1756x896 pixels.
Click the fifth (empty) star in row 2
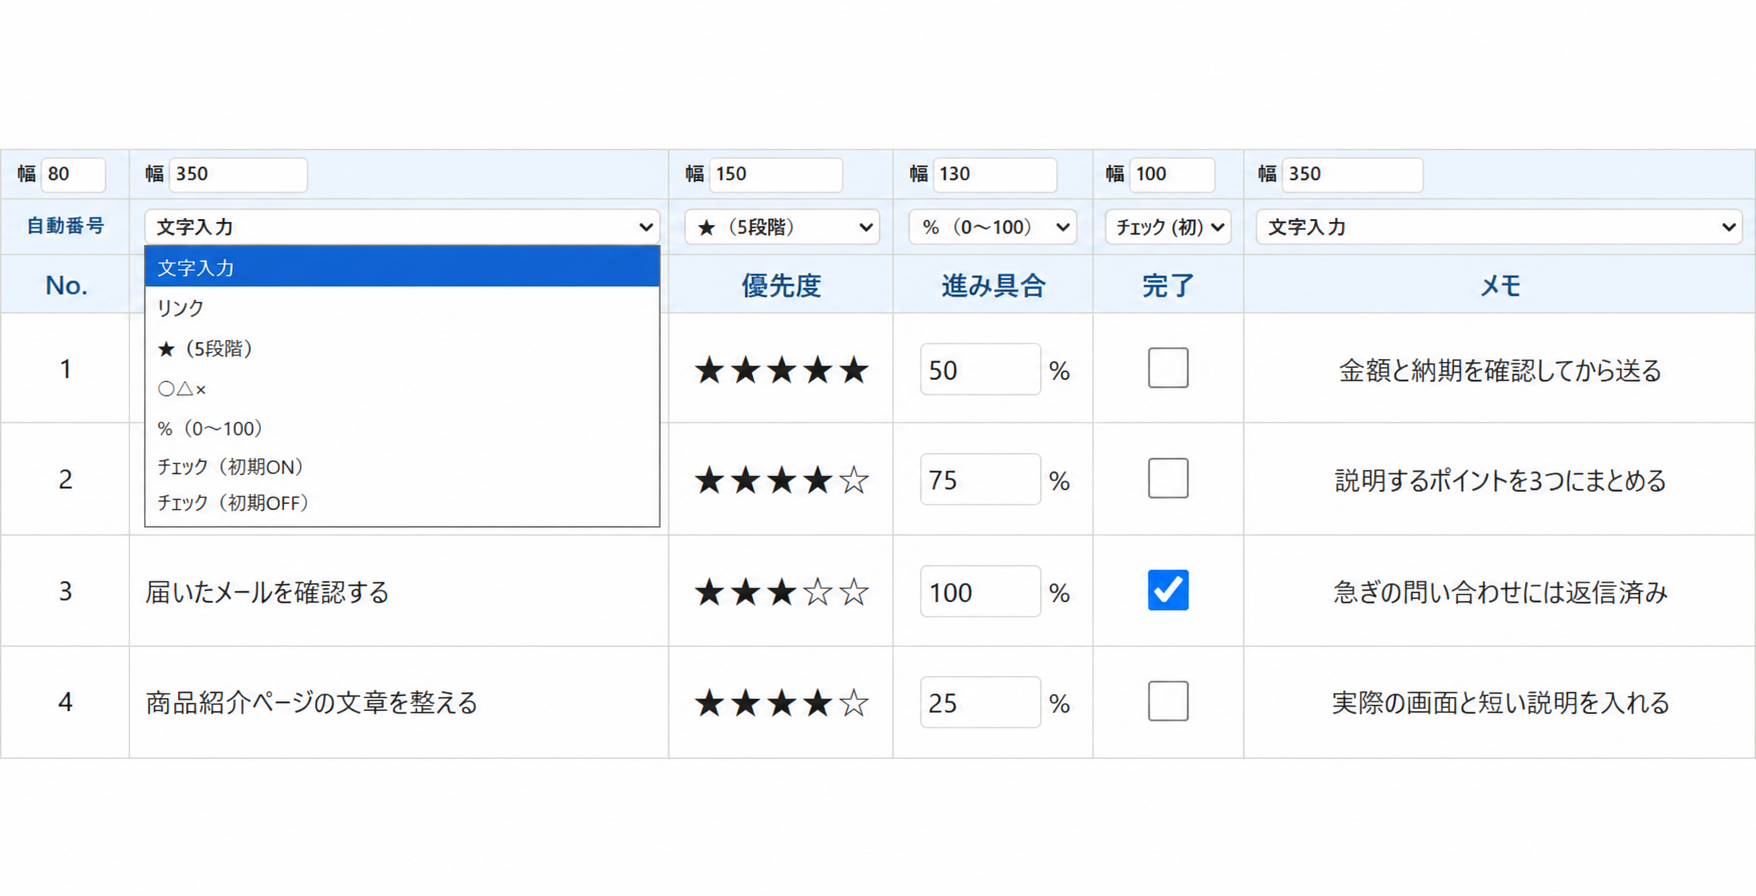point(853,481)
